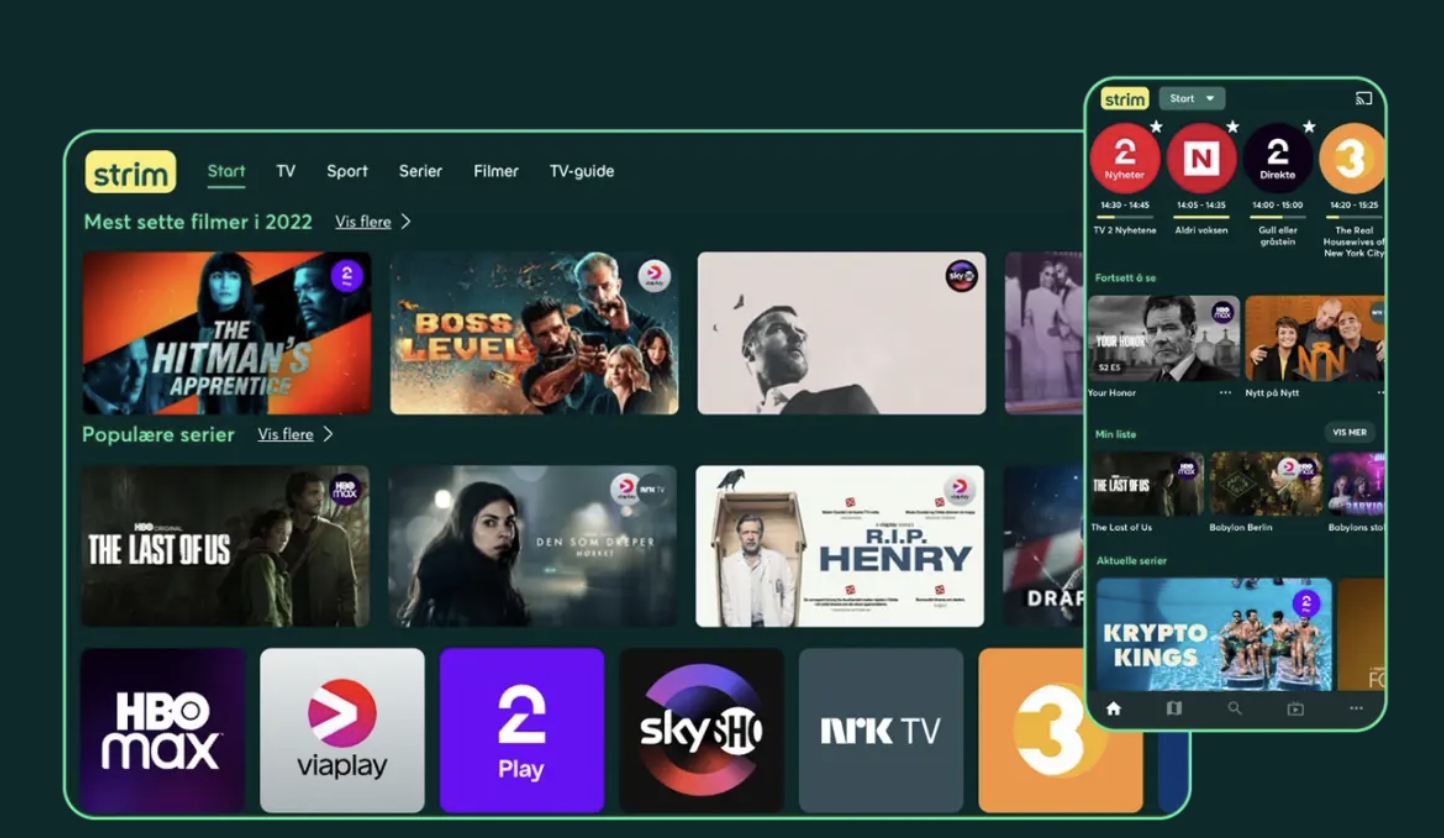This screenshot has width=1444, height=838.
Task: Open the orange TV3 app tile
Action: point(1060,730)
